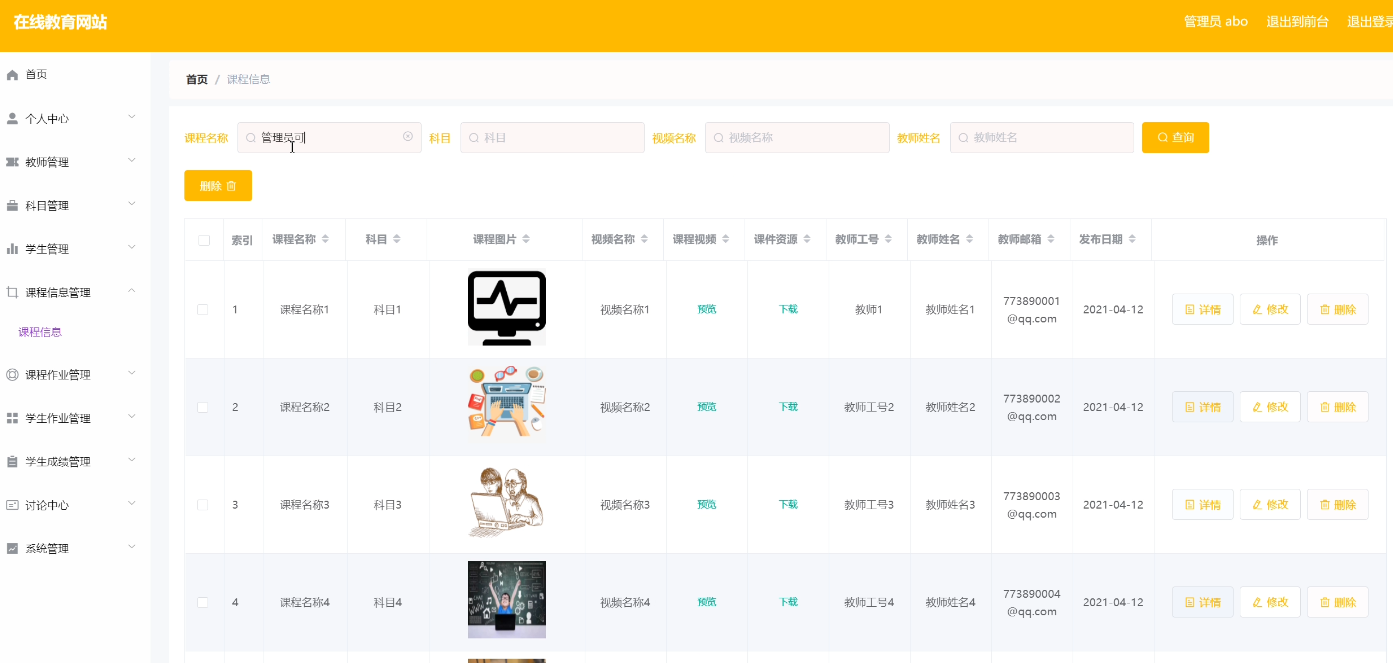Click the grid icon for 学生作业管理
Viewport: 1393px width, 663px height.
(12, 418)
